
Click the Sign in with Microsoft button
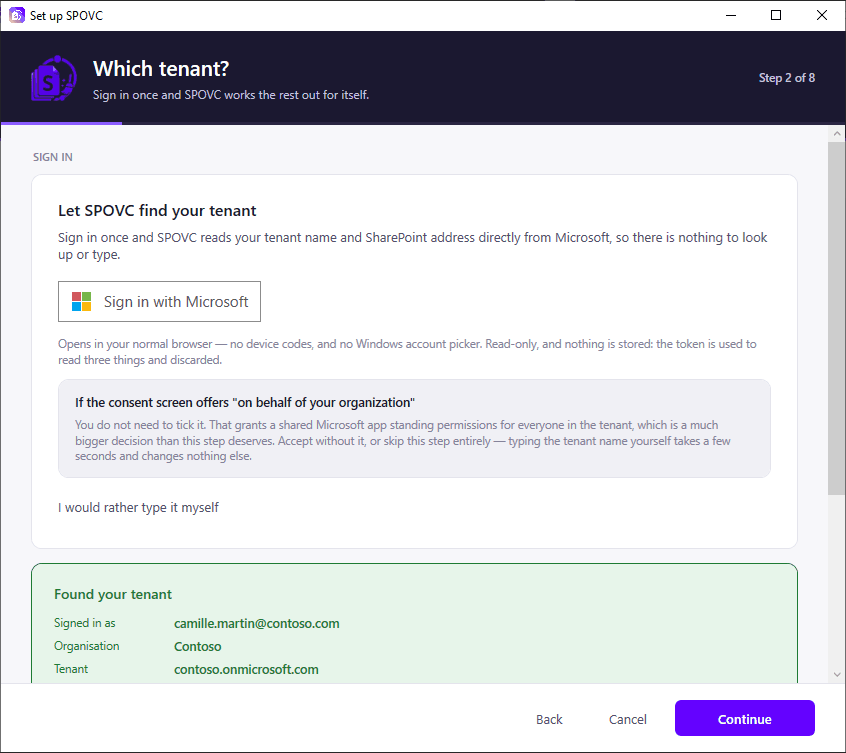159,302
